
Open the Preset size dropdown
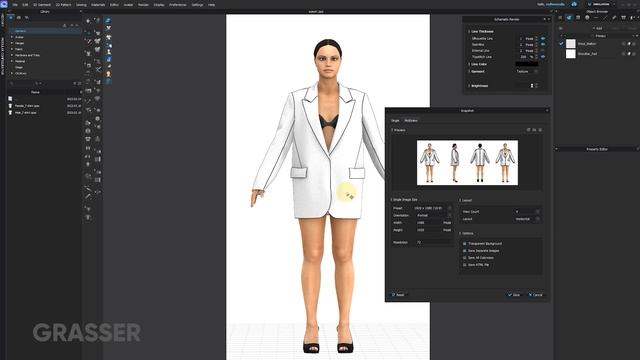(433, 208)
